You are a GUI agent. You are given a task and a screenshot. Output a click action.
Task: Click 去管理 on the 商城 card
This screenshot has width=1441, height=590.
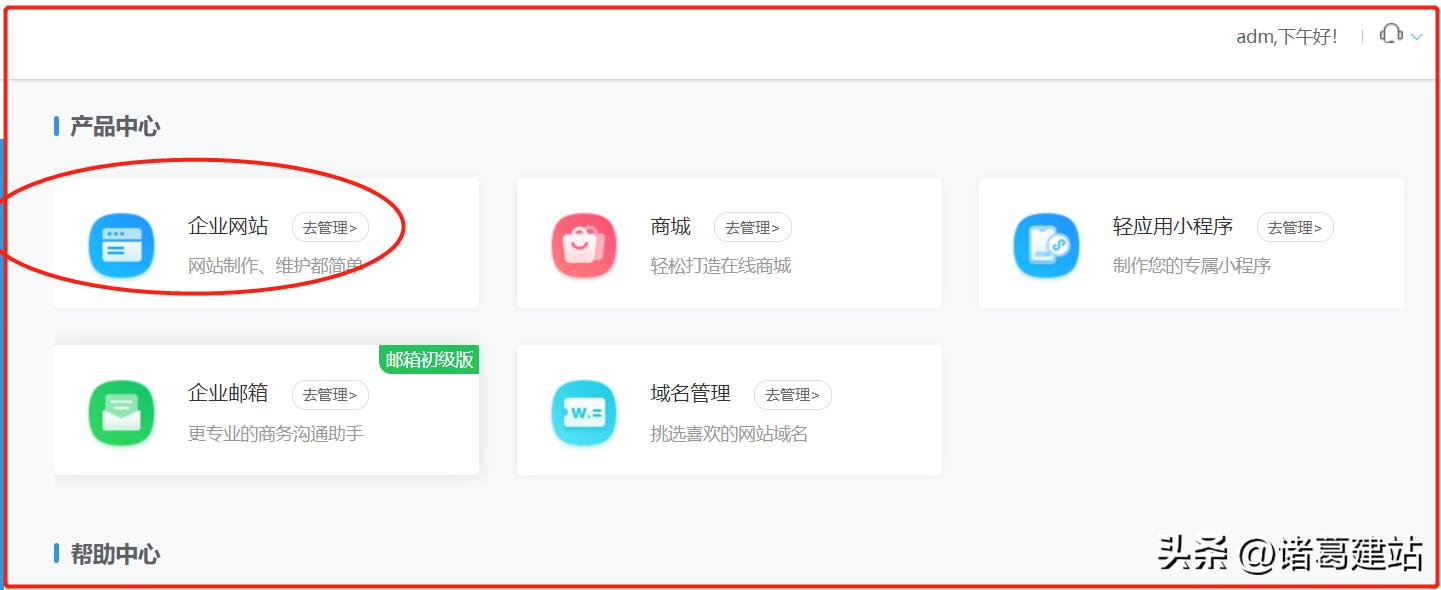753,227
